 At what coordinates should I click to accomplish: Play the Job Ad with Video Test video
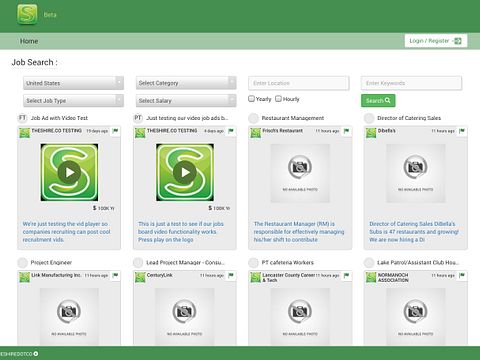(69, 172)
